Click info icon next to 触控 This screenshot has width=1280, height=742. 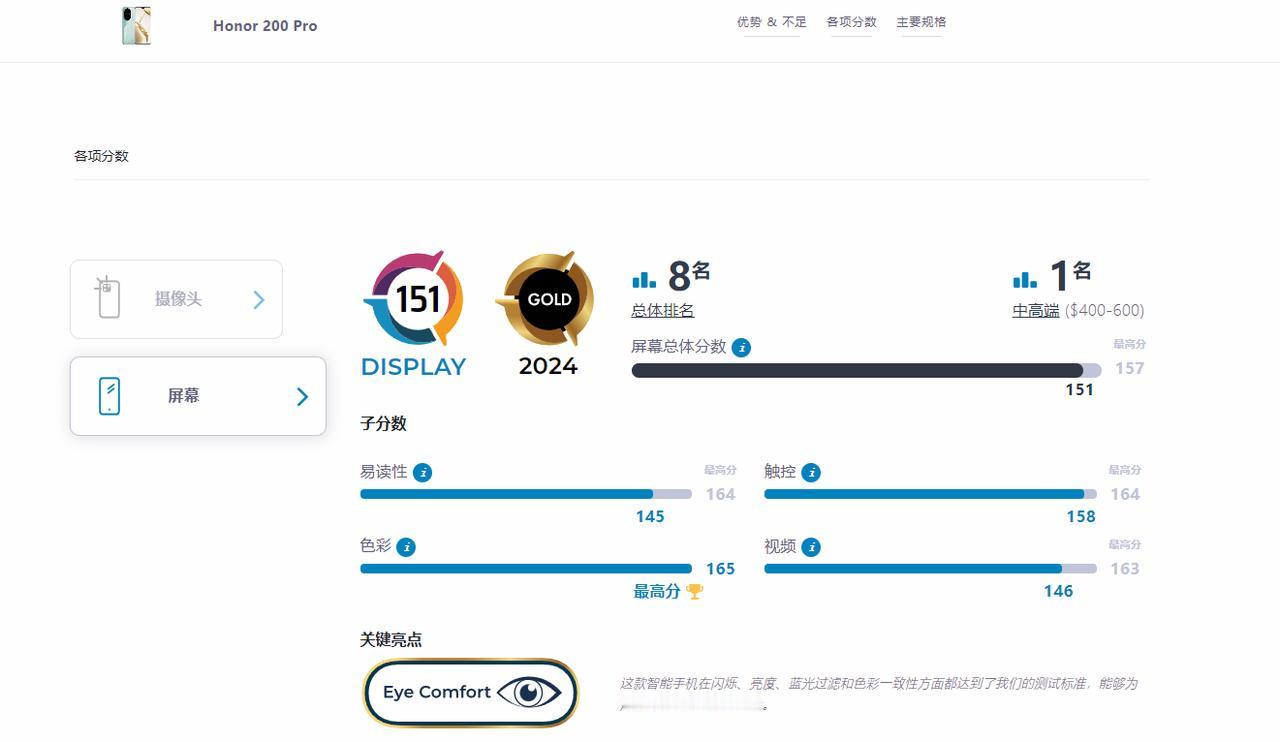[811, 472]
